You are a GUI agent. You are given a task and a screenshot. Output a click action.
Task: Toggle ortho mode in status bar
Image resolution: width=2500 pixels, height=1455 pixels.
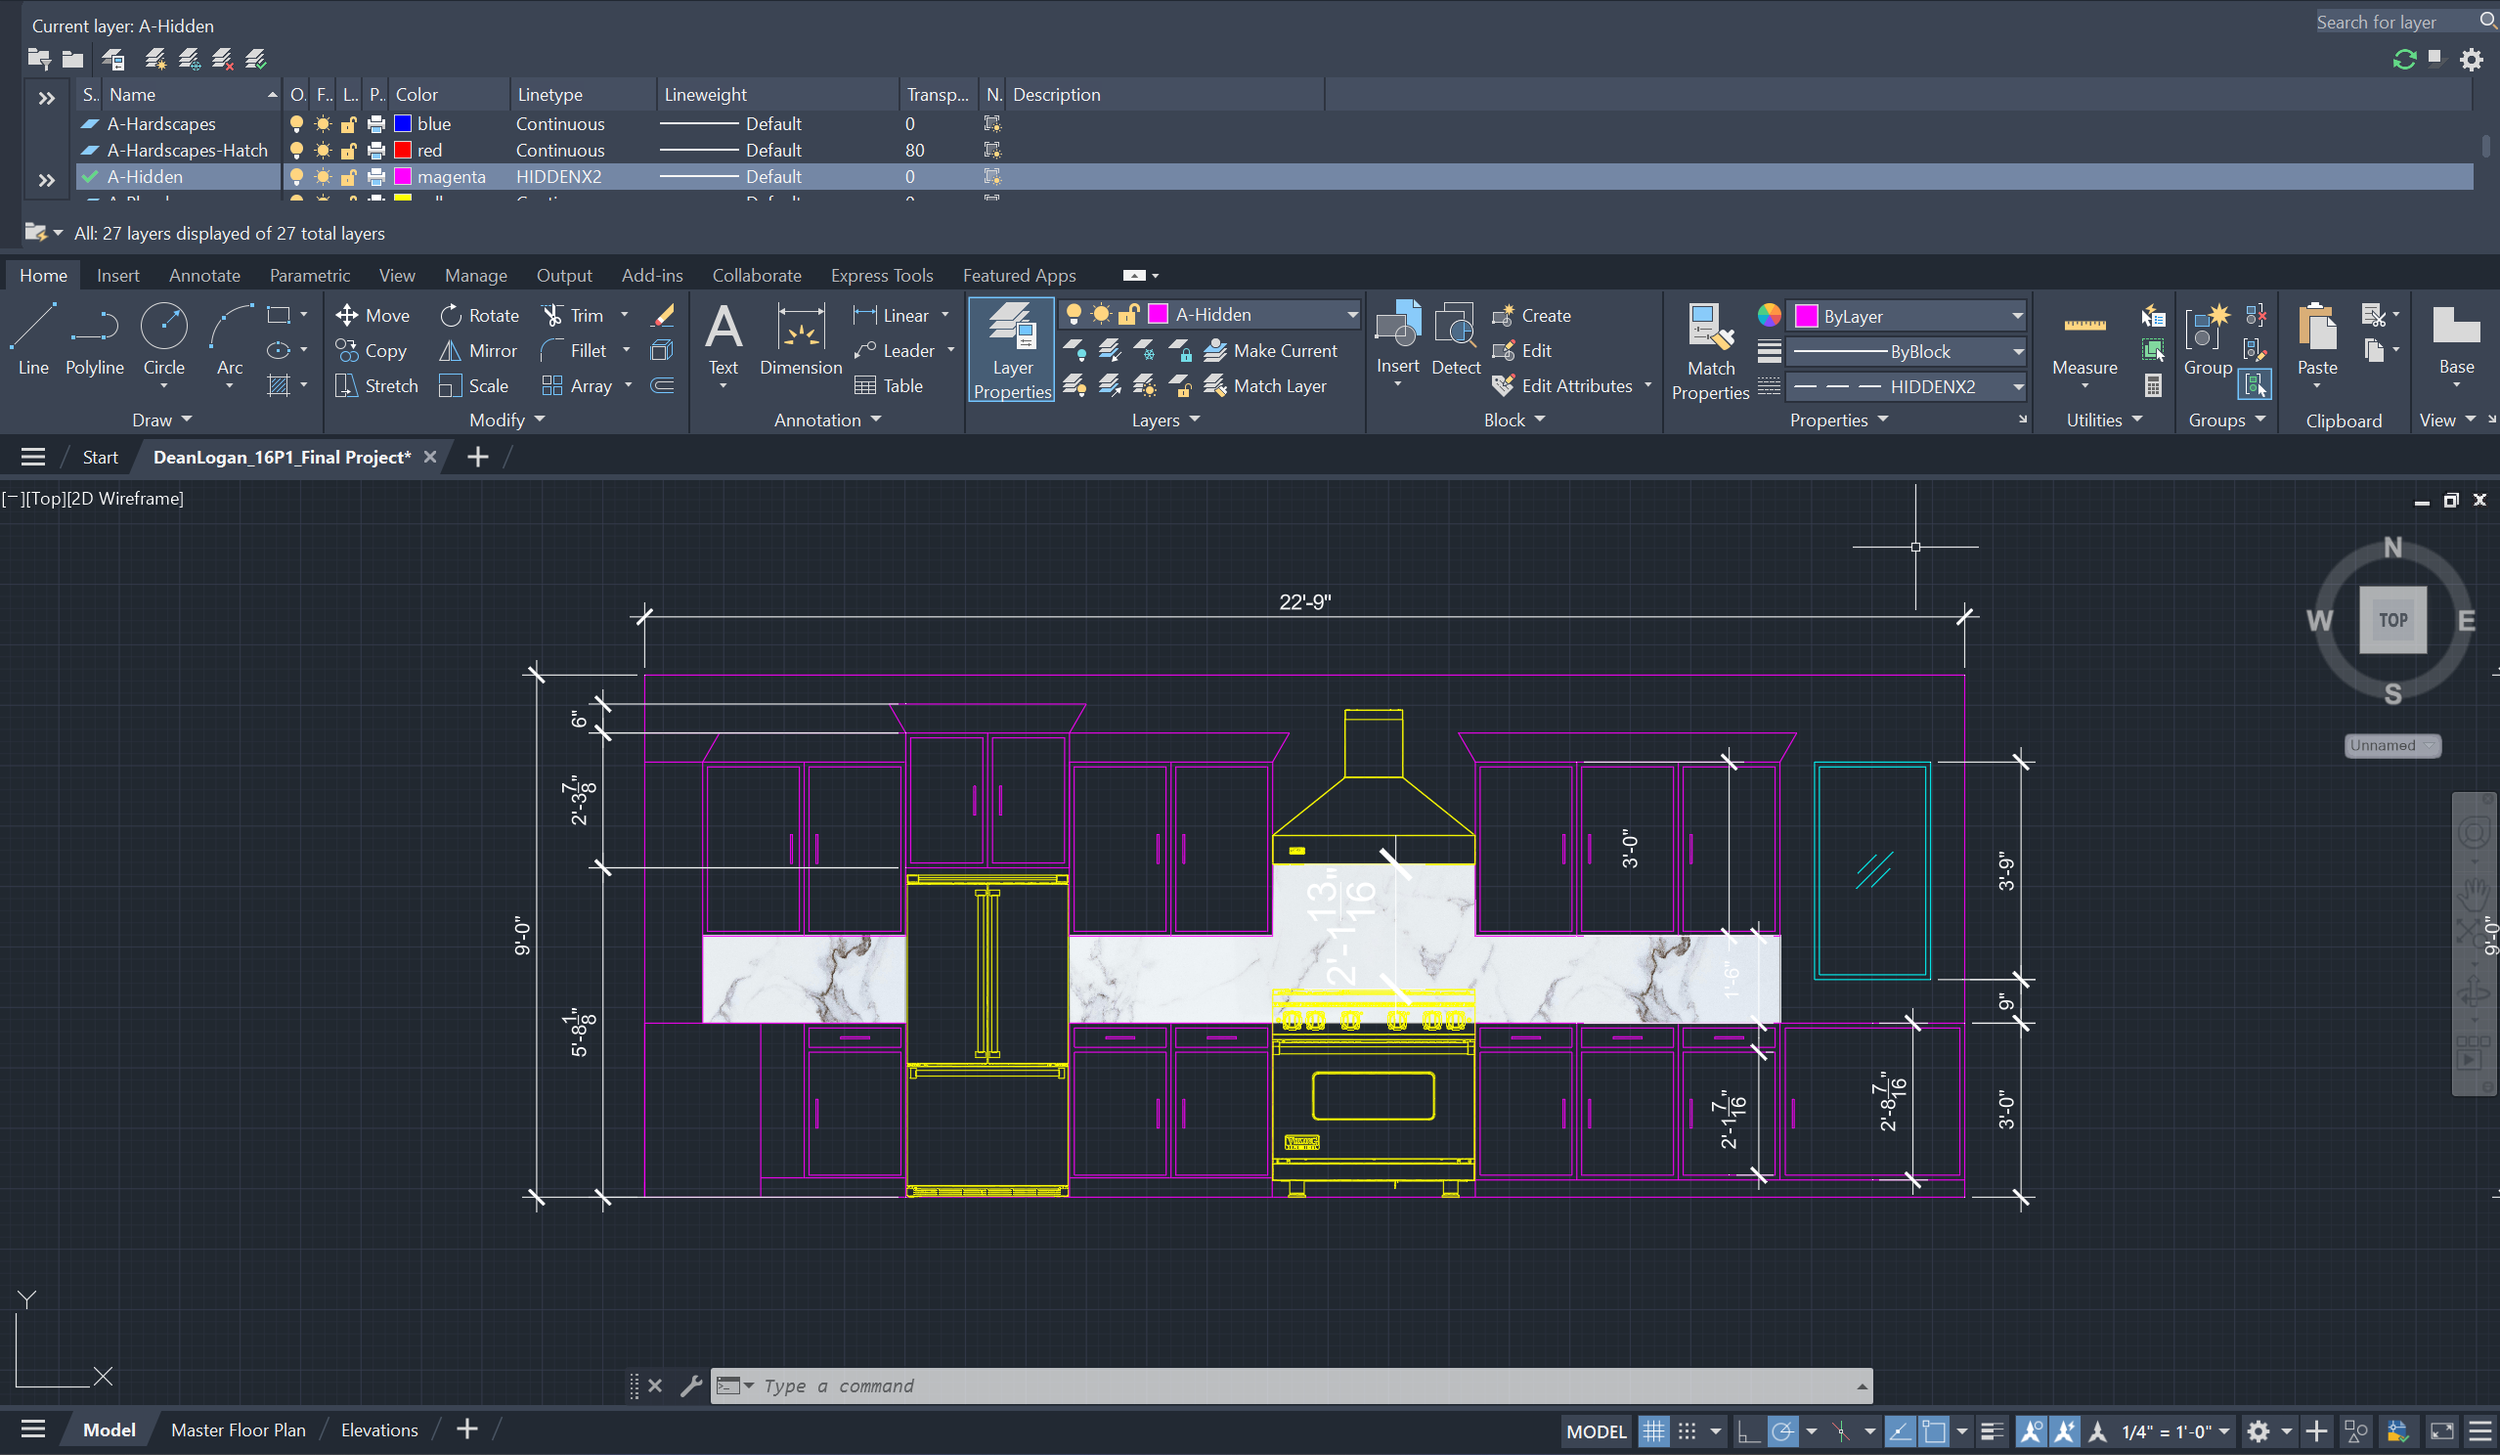click(1747, 1431)
